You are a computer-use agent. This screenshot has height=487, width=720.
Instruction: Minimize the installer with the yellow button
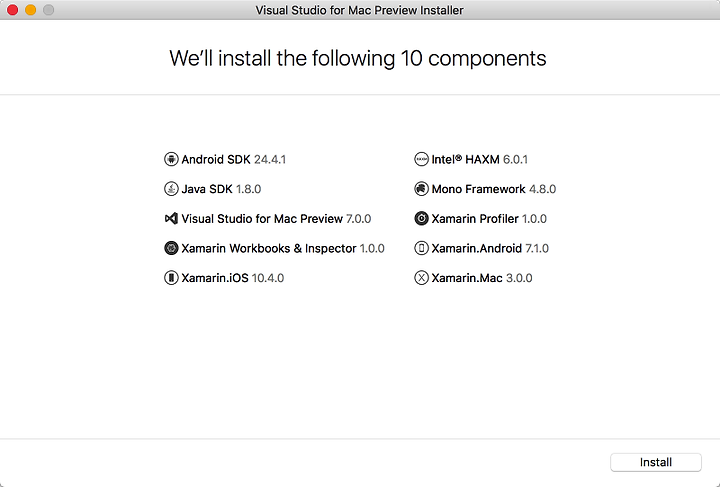coord(30,10)
